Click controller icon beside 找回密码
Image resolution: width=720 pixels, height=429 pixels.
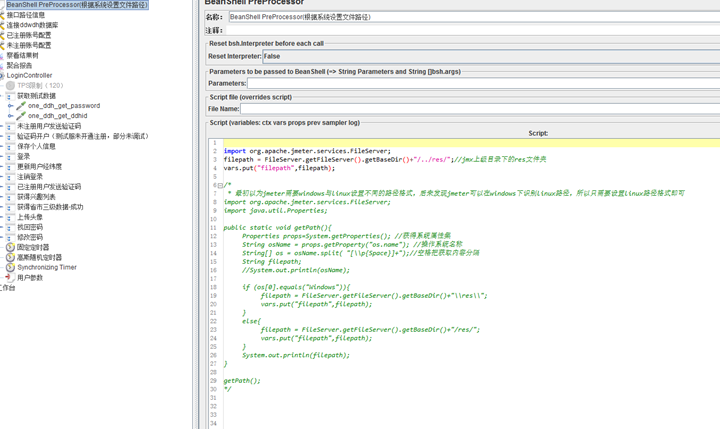click(x=11, y=227)
